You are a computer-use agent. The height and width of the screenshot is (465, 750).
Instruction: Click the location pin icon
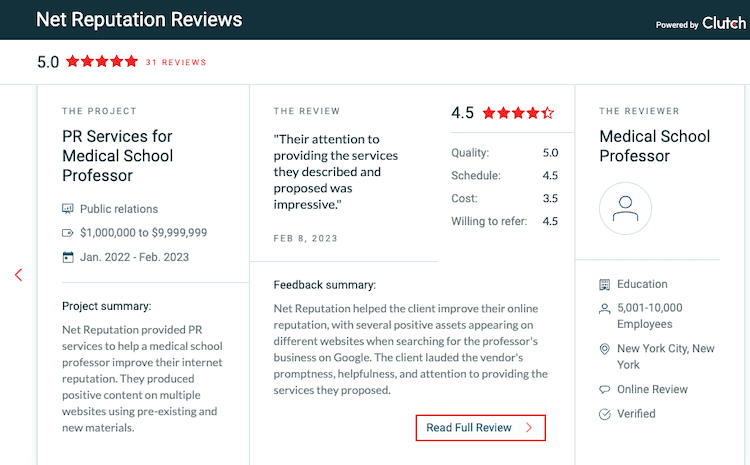click(x=605, y=349)
